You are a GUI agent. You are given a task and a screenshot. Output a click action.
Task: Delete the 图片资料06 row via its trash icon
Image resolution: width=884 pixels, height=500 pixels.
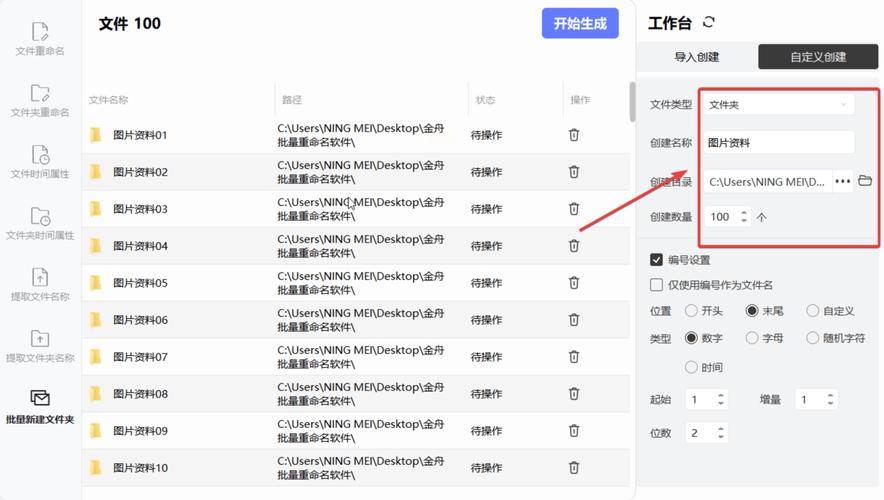(574, 320)
